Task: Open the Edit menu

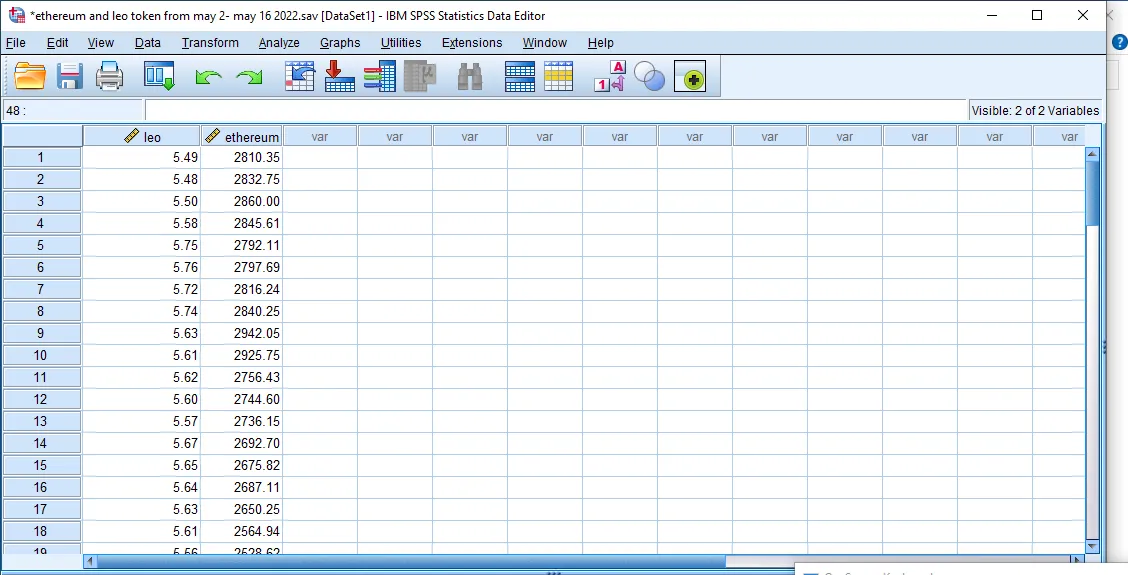Action: click(x=58, y=43)
